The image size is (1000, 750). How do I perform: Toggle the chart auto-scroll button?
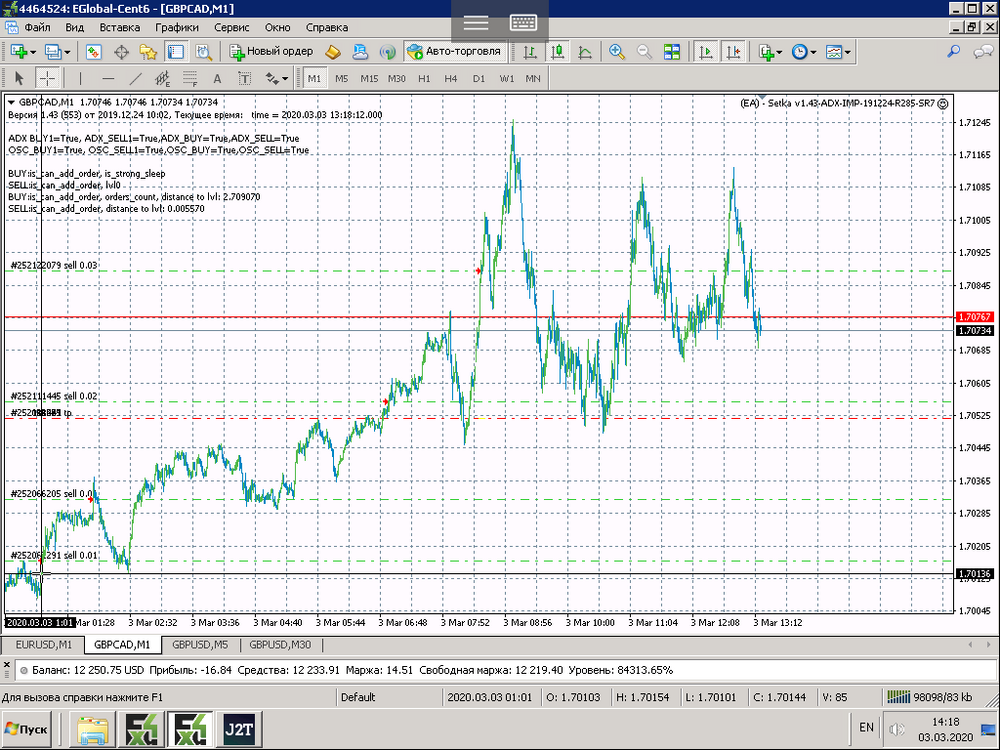click(706, 52)
